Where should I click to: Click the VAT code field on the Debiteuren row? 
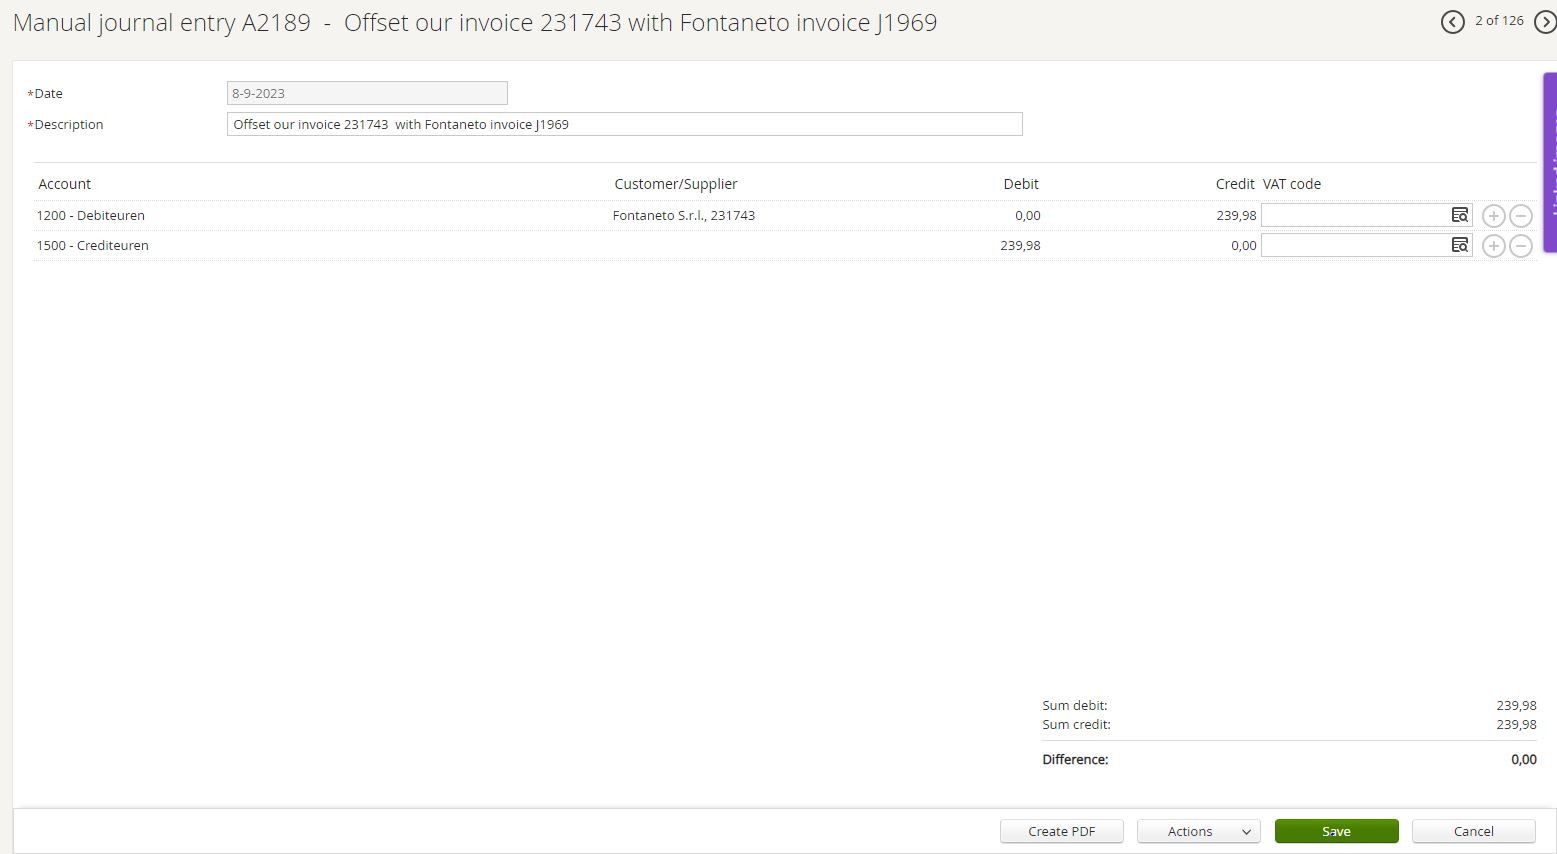[1350, 215]
